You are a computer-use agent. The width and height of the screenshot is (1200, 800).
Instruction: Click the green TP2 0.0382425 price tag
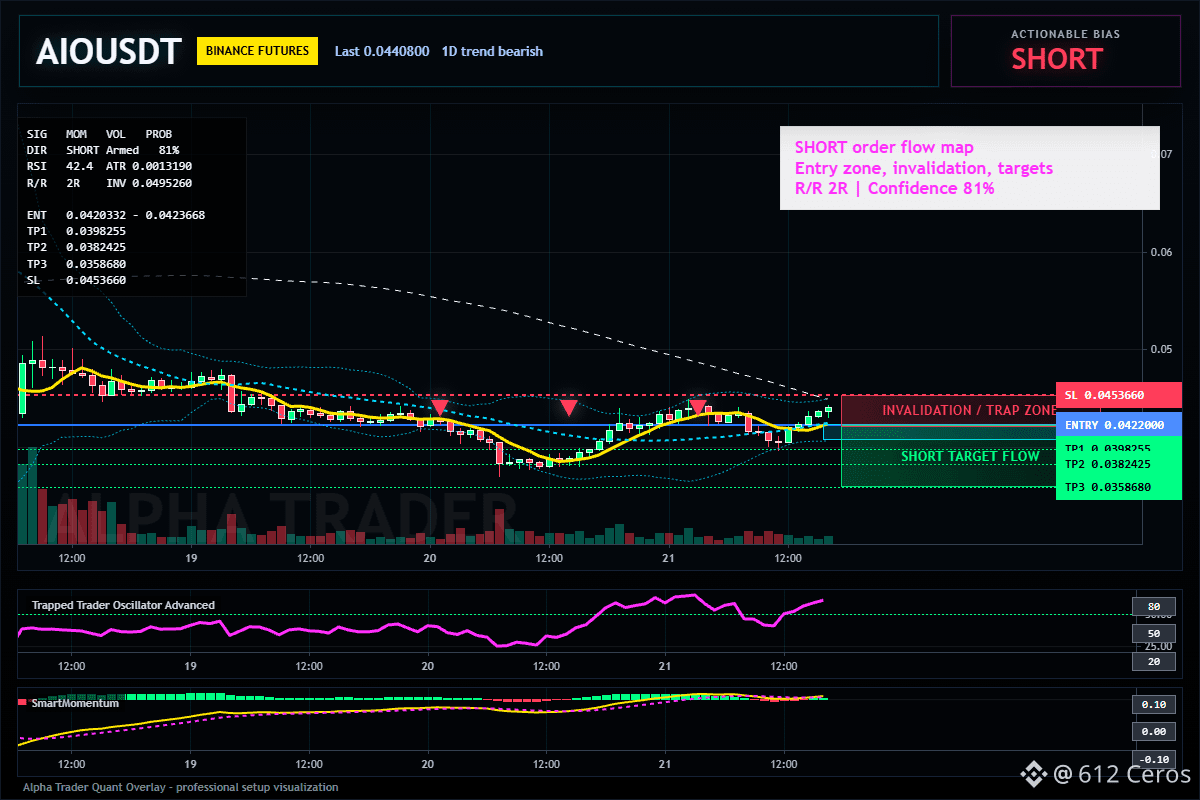(1118, 464)
